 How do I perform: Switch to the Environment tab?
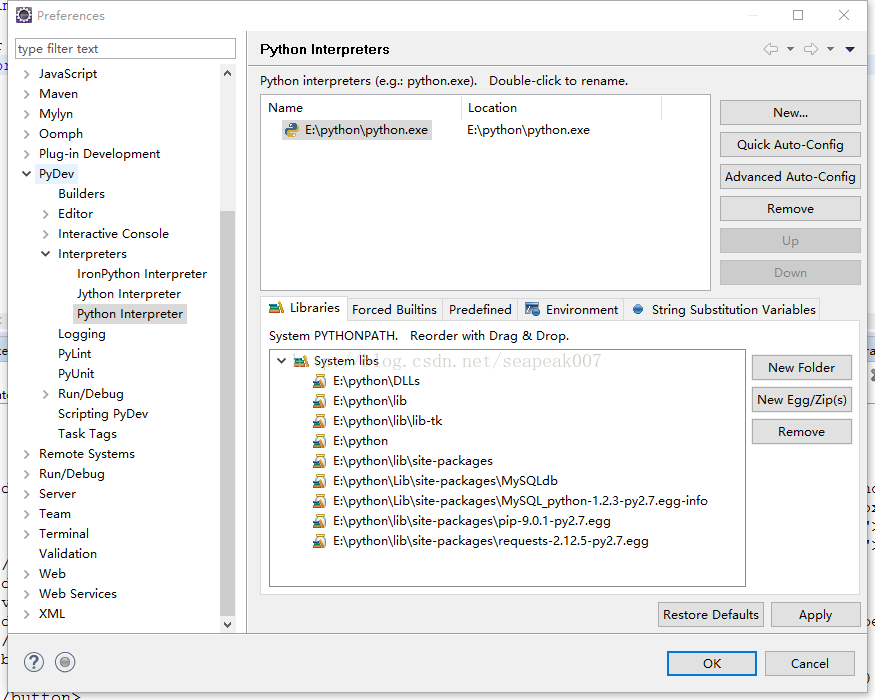571,310
